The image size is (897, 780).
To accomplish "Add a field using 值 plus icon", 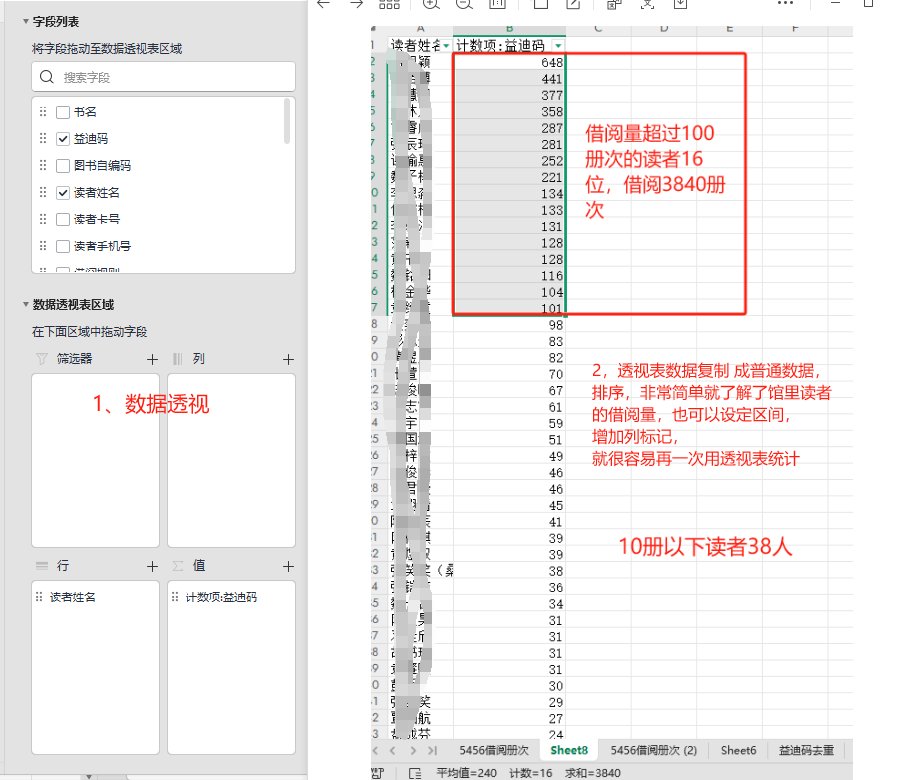I will (x=288, y=566).
